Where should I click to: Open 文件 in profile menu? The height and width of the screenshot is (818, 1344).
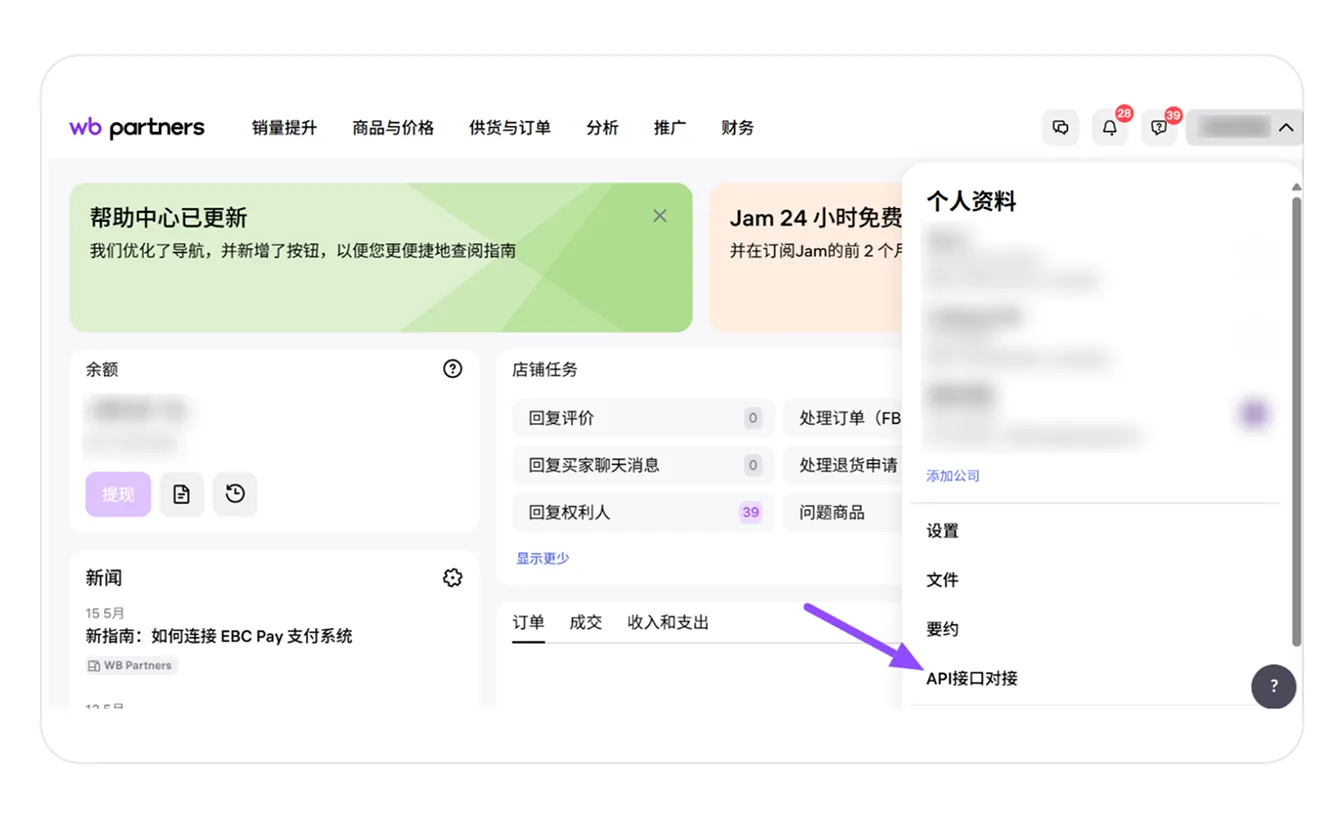click(943, 580)
